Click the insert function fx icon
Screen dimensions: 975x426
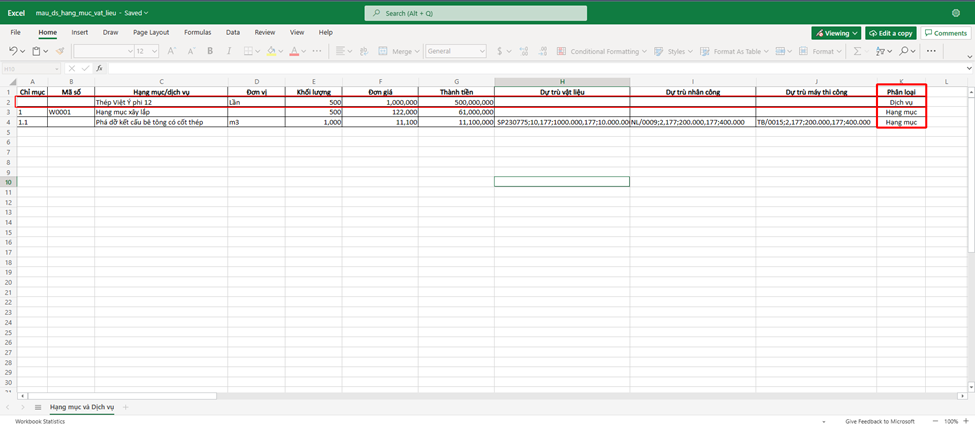click(x=98, y=68)
